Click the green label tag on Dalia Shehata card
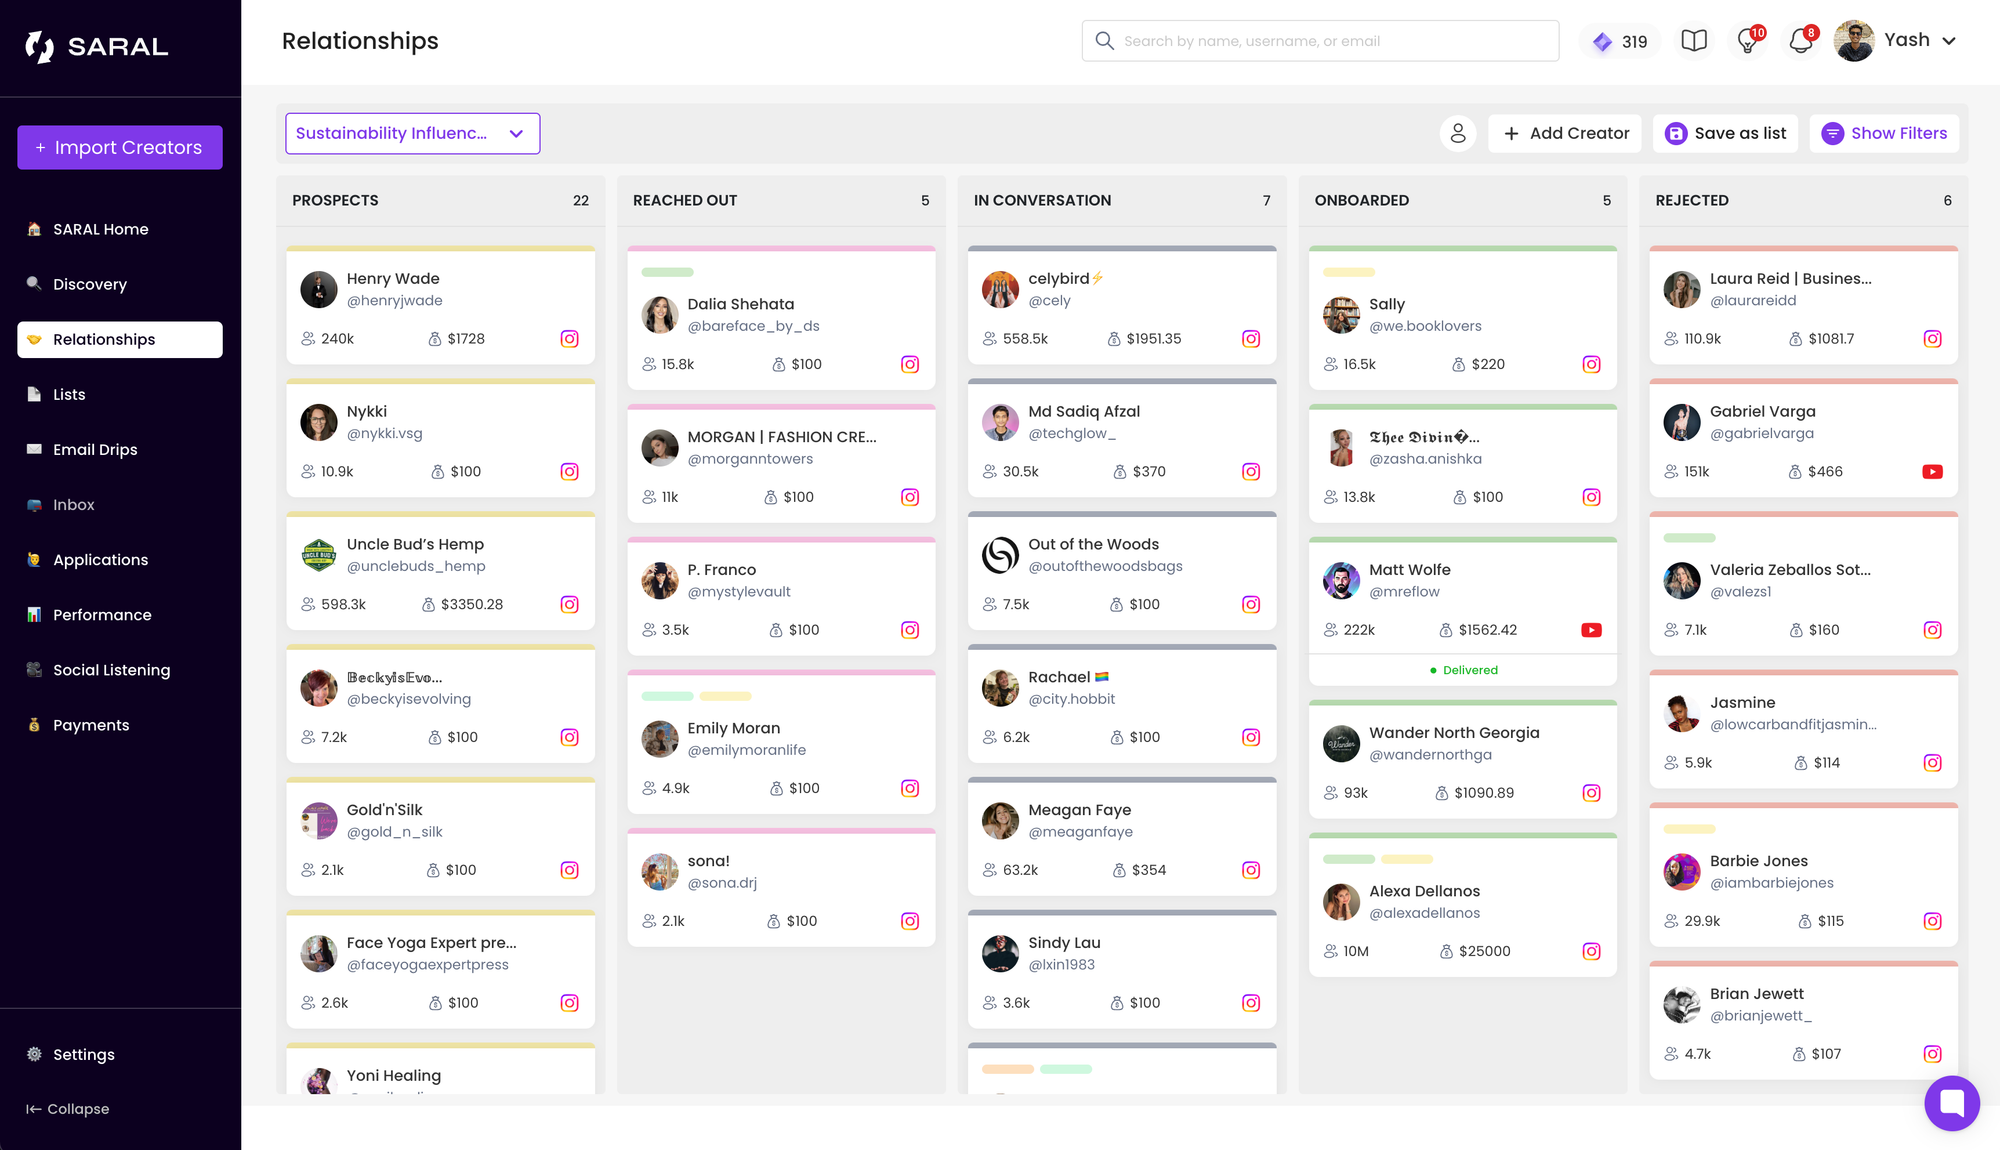Viewport: 2000px width, 1150px height. (x=667, y=272)
